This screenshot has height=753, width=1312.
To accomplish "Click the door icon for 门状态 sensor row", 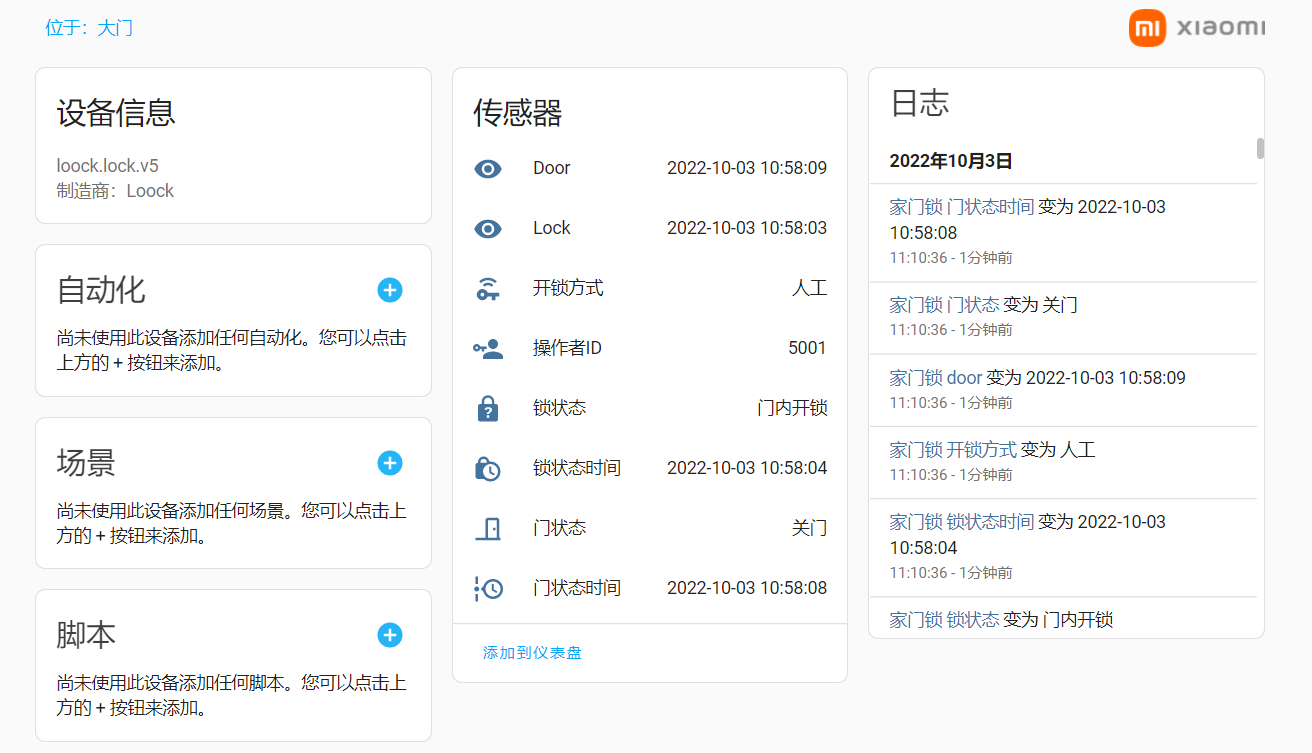I will [487, 529].
